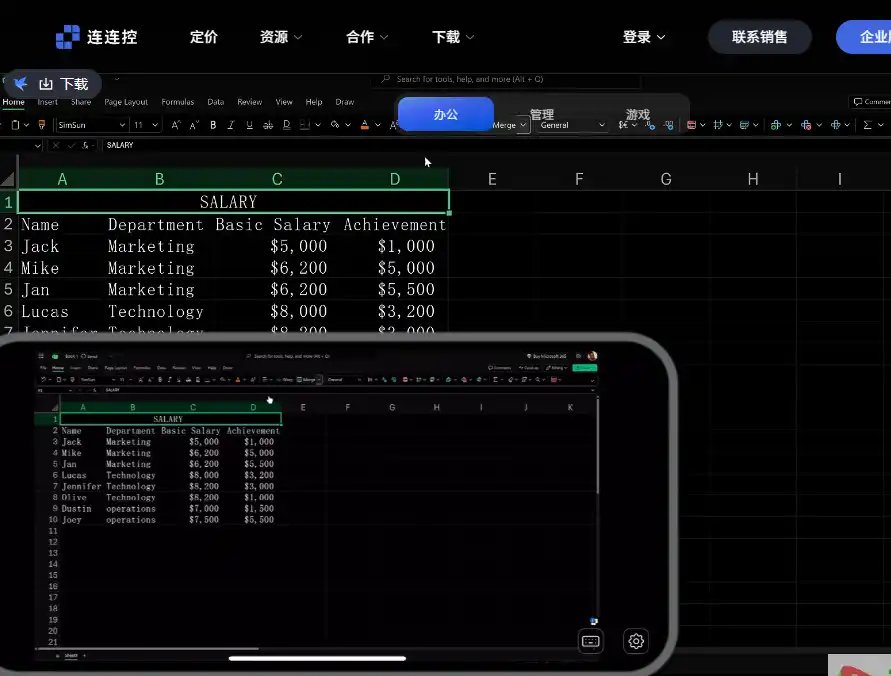891x676 pixels.
Task: Select column header E in large sheet
Action: click(x=492, y=180)
